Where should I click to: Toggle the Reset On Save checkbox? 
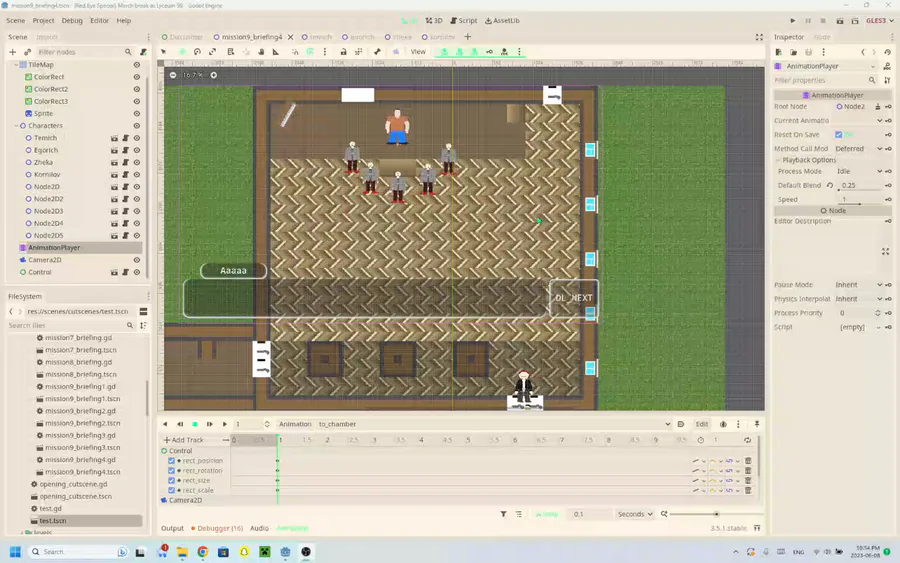[839, 134]
